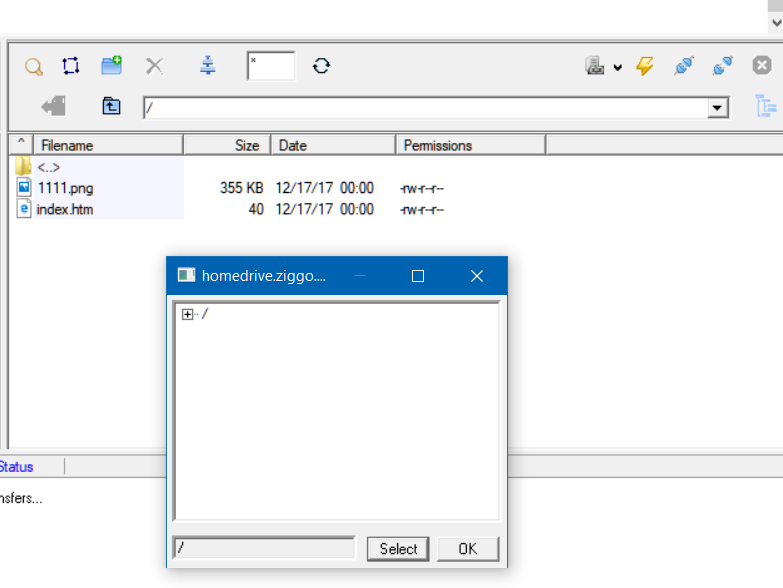Screen dimensions: 783x588
Task: Sort files by the Permissions column
Action: point(470,145)
